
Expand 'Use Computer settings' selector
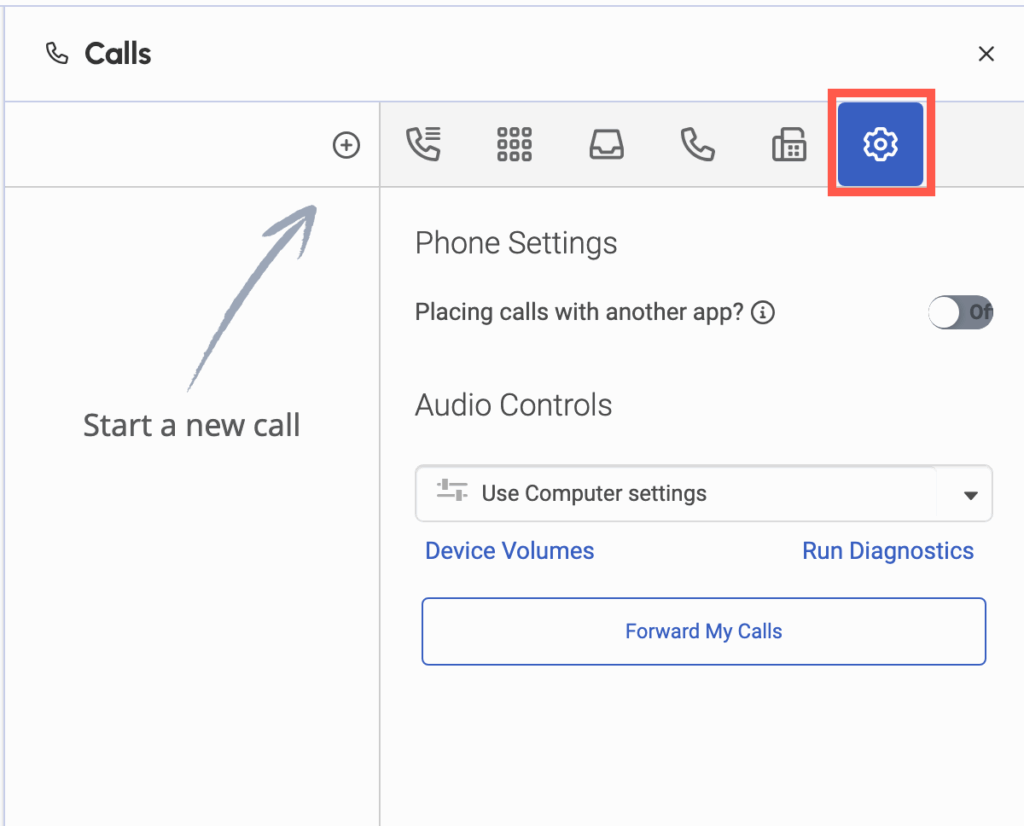pos(703,493)
